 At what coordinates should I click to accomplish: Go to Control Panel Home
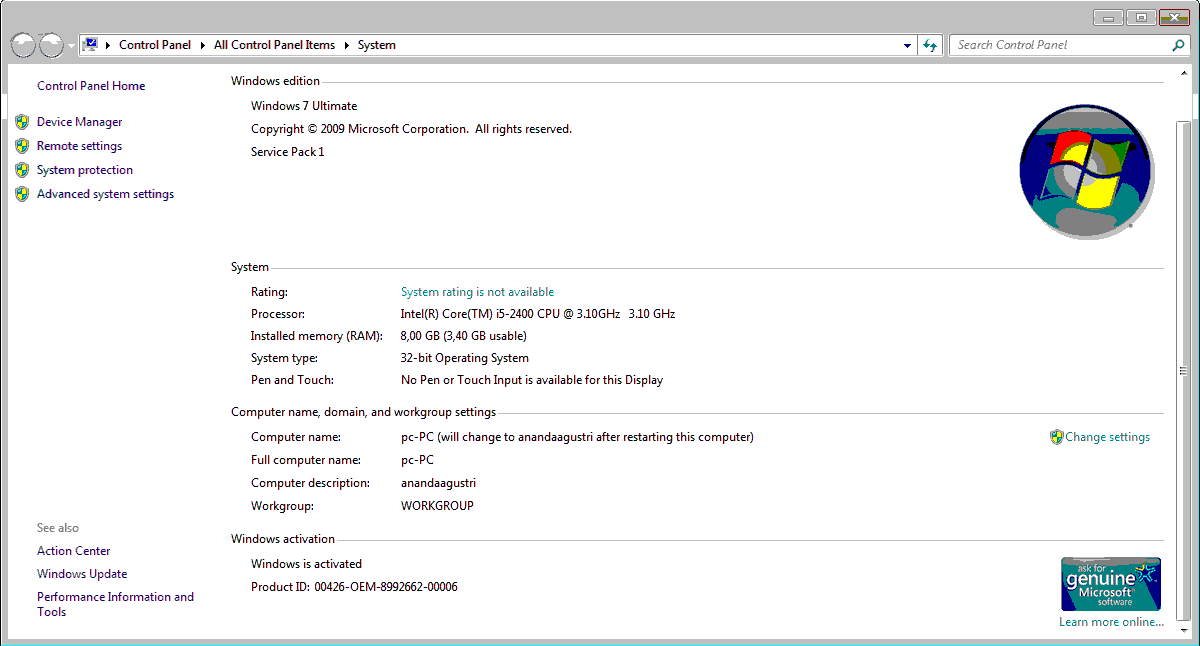coord(91,86)
